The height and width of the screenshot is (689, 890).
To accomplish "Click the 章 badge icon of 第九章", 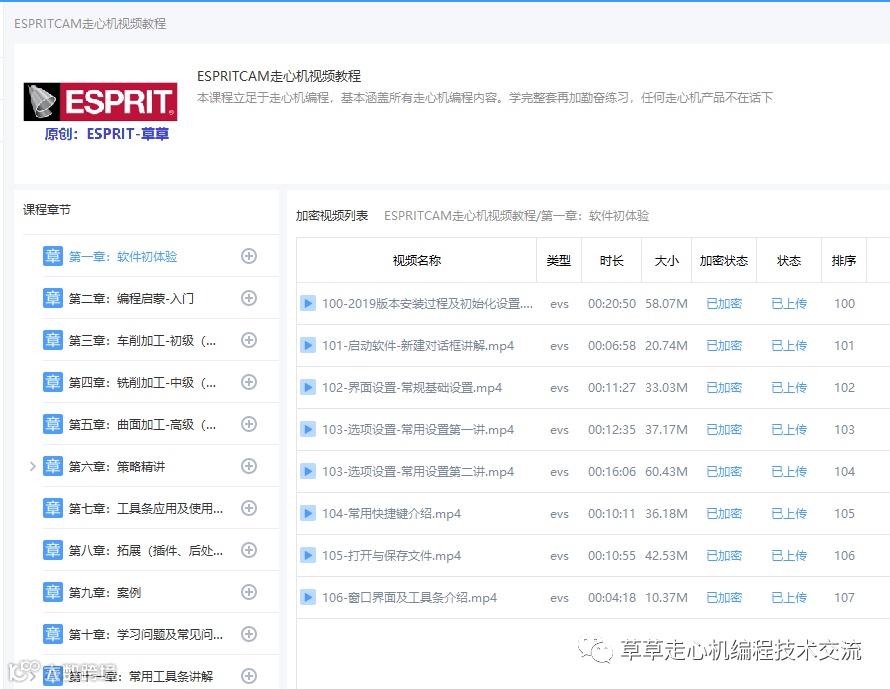I will point(53,592).
